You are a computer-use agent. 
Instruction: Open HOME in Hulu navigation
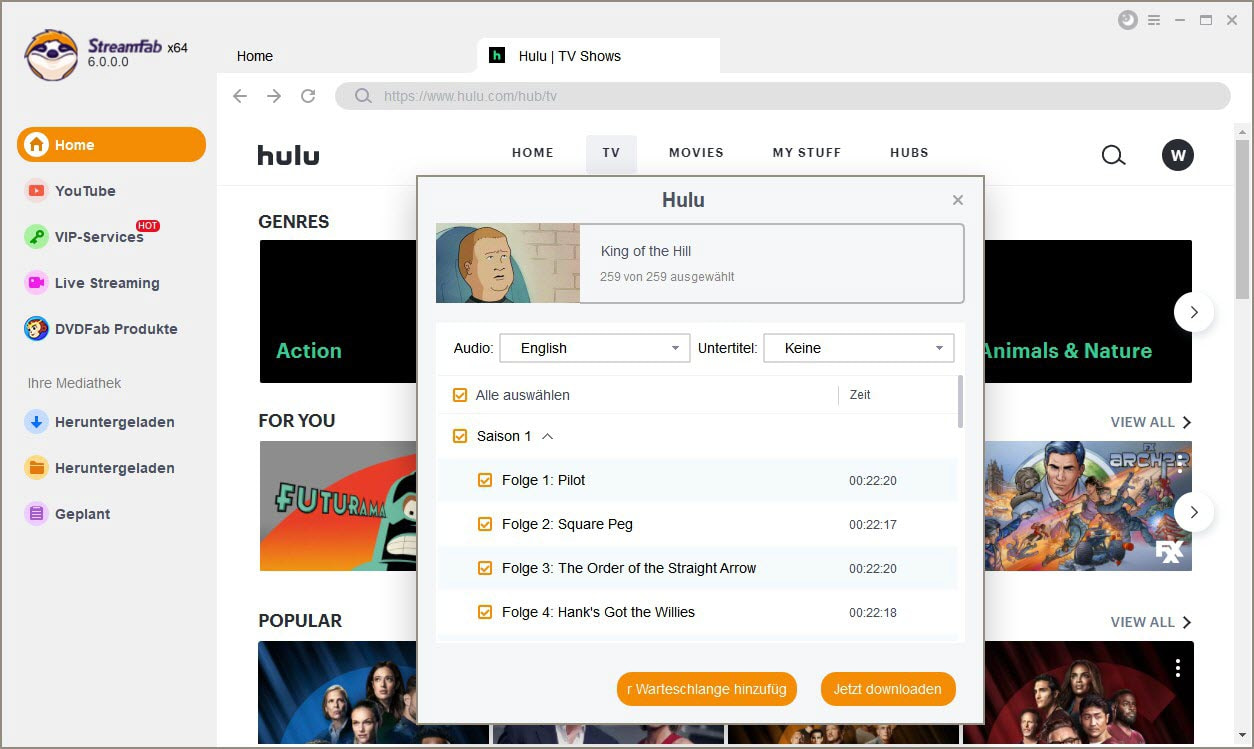click(x=533, y=153)
